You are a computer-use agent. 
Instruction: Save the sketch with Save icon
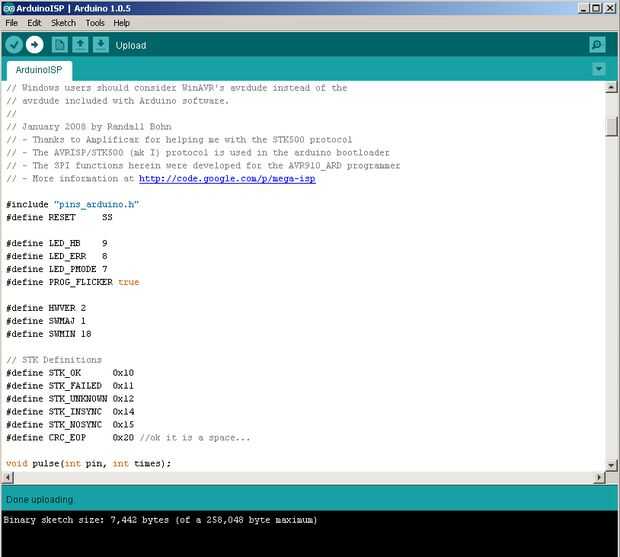tap(101, 45)
